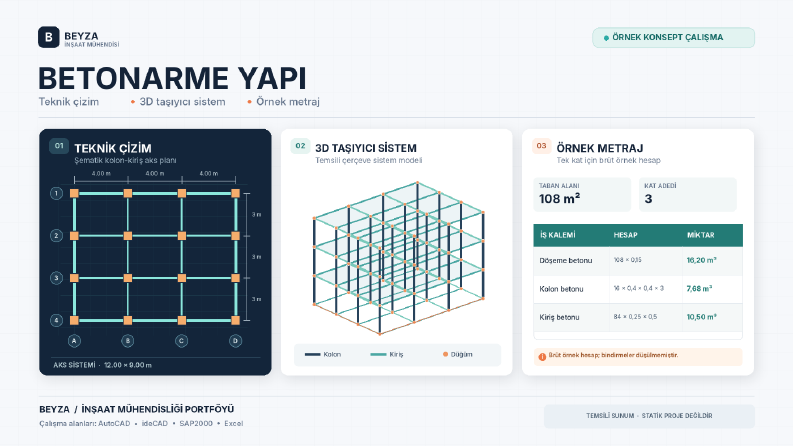Click the Brüt örnek hesap warning note
The height and width of the screenshot is (446, 793).
click(638, 356)
